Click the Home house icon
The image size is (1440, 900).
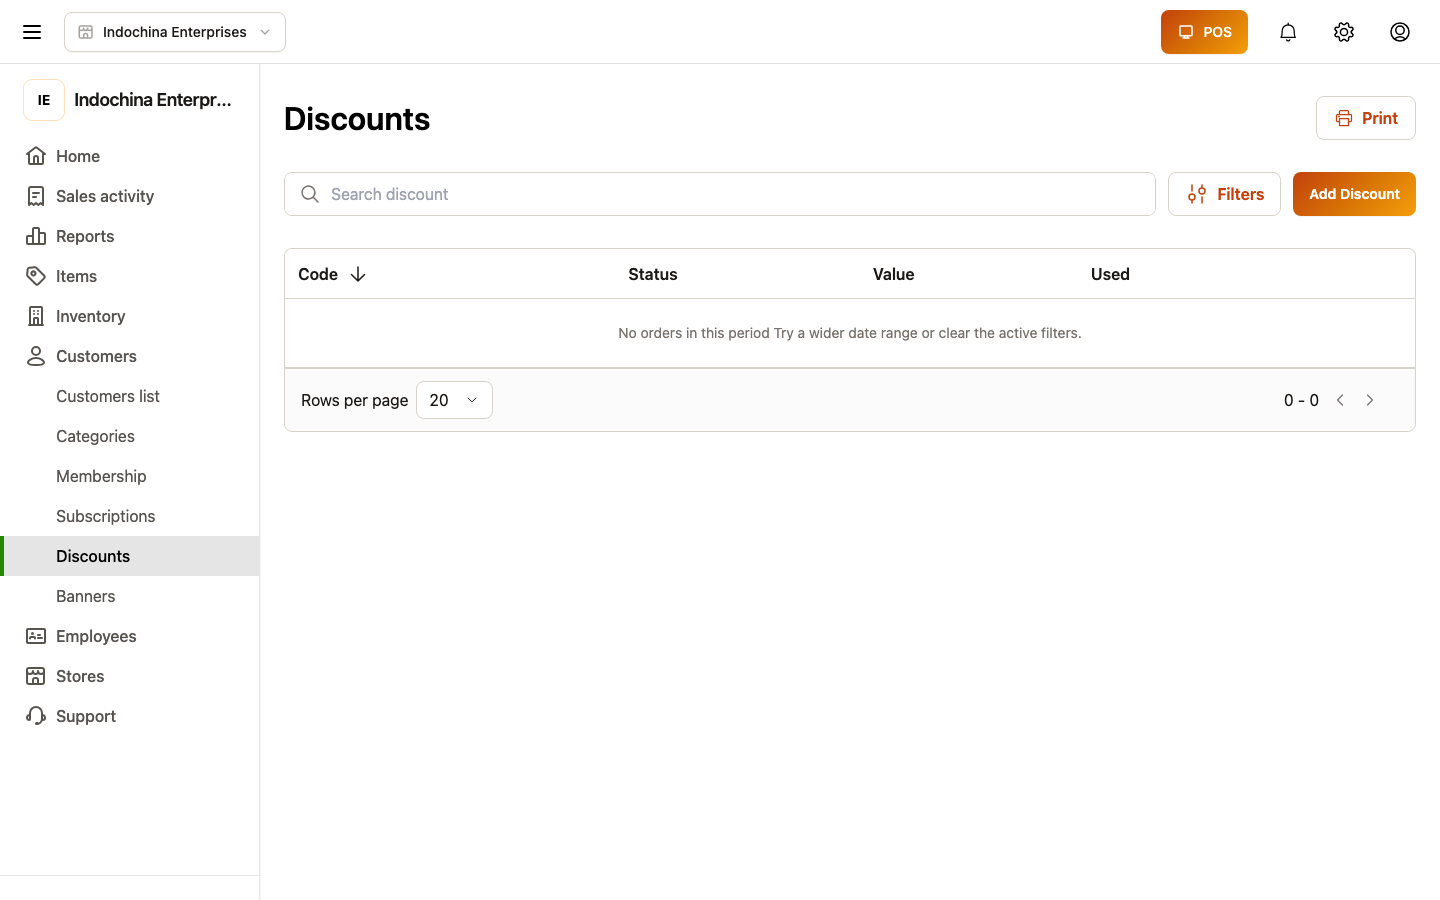point(36,156)
